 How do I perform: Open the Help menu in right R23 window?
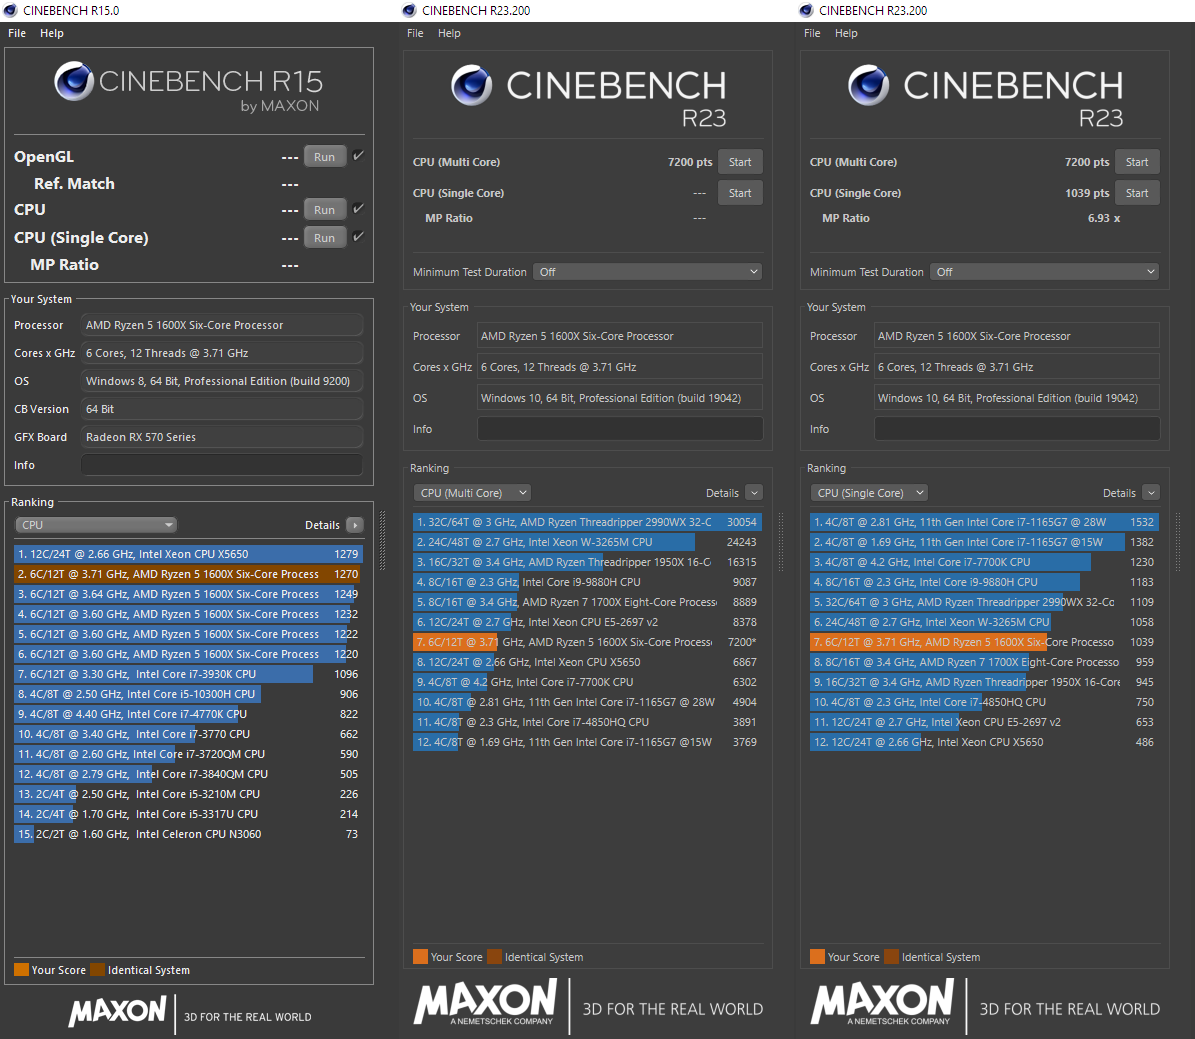[846, 34]
